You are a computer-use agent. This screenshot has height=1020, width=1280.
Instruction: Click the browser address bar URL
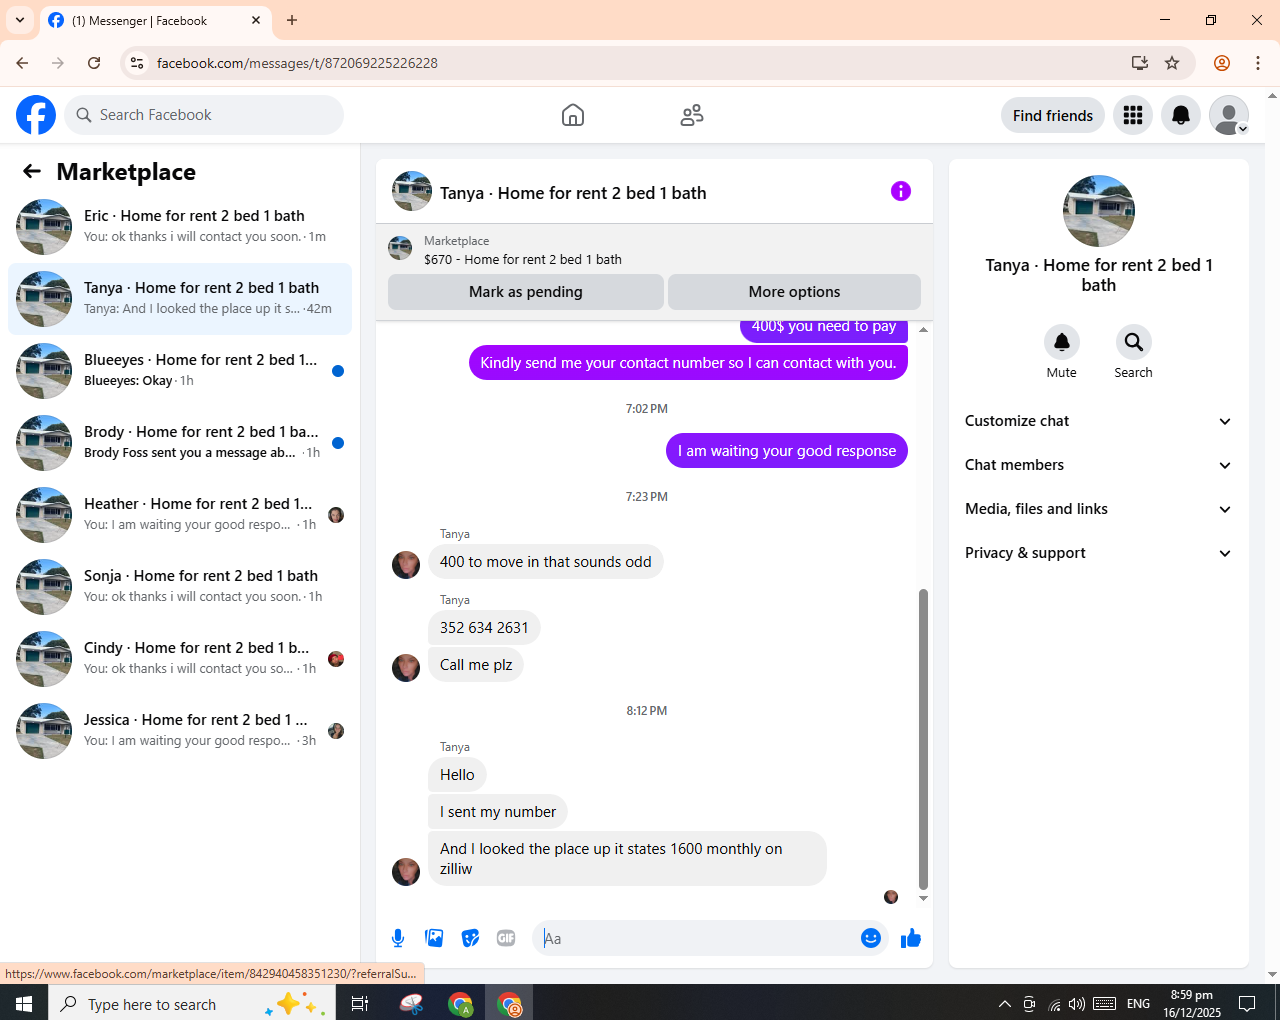coord(297,63)
